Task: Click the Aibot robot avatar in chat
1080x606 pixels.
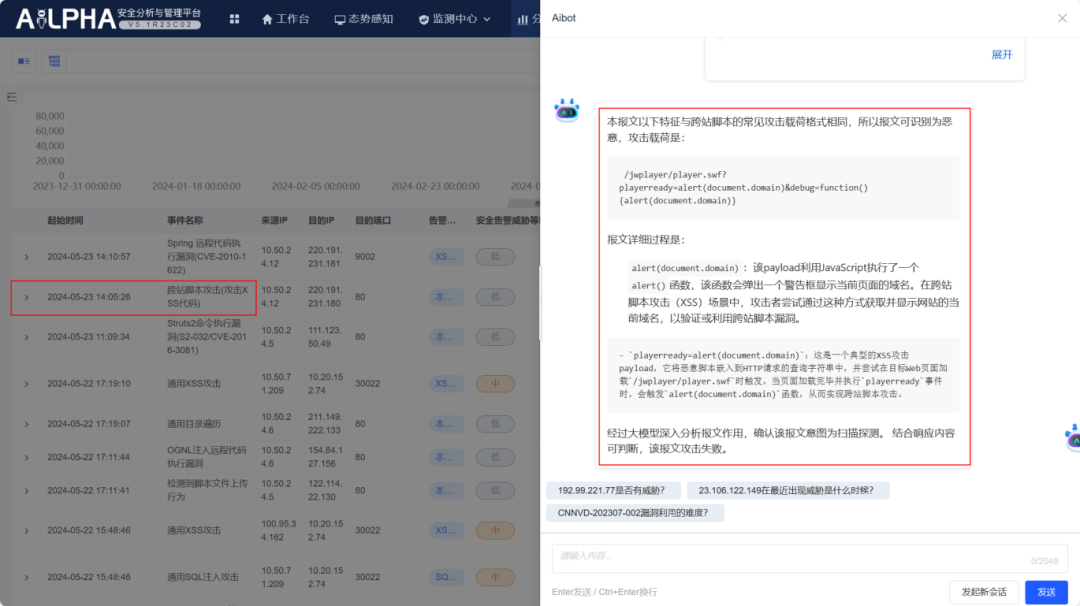Action: (x=567, y=111)
